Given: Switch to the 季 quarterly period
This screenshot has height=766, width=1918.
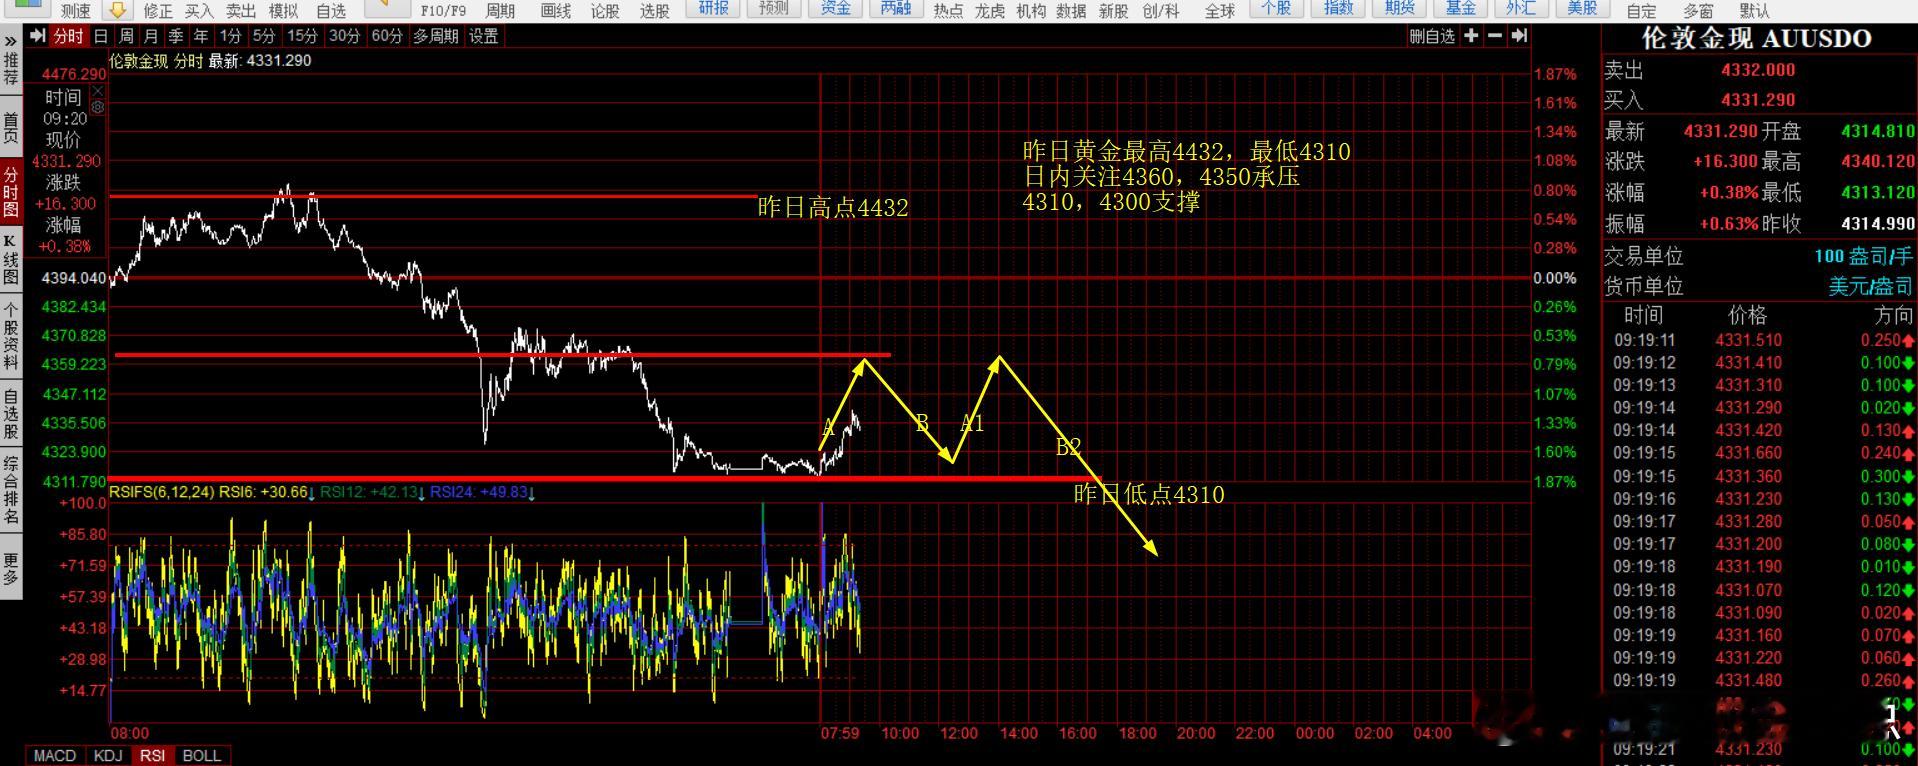Looking at the screenshot, I should pyautogui.click(x=176, y=36).
